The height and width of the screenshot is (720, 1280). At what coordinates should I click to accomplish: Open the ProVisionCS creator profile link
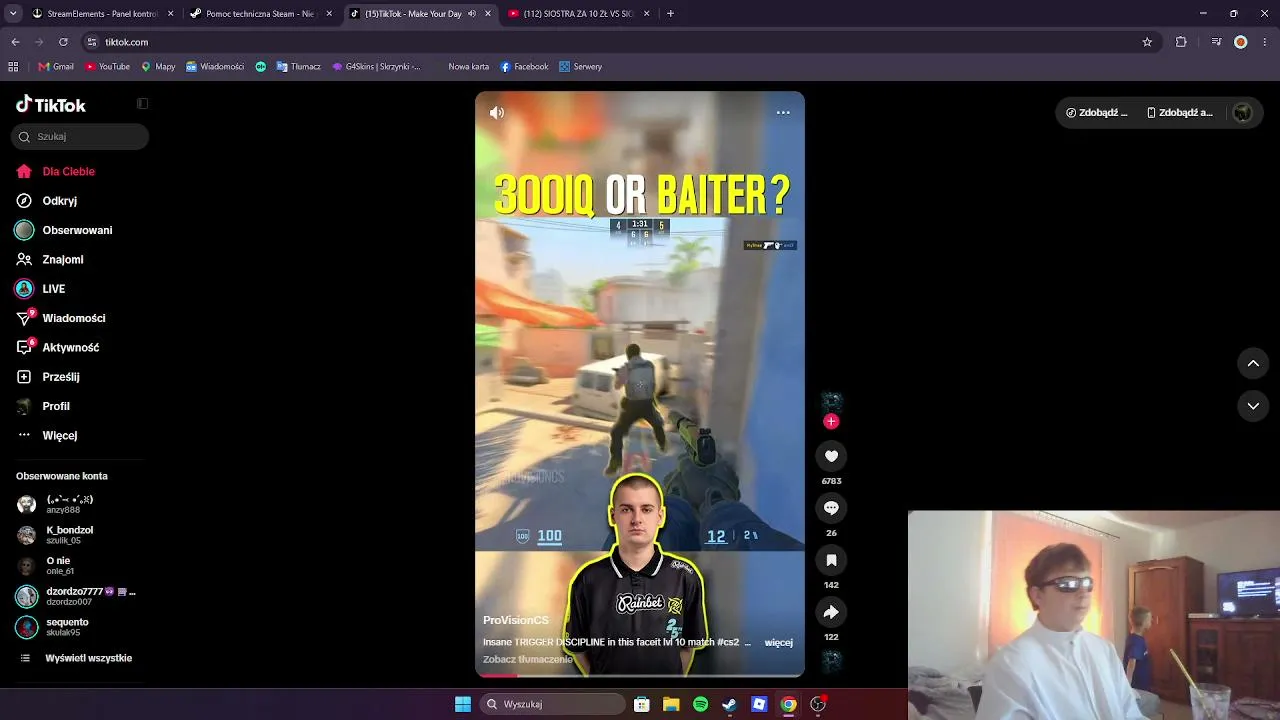[516, 621]
